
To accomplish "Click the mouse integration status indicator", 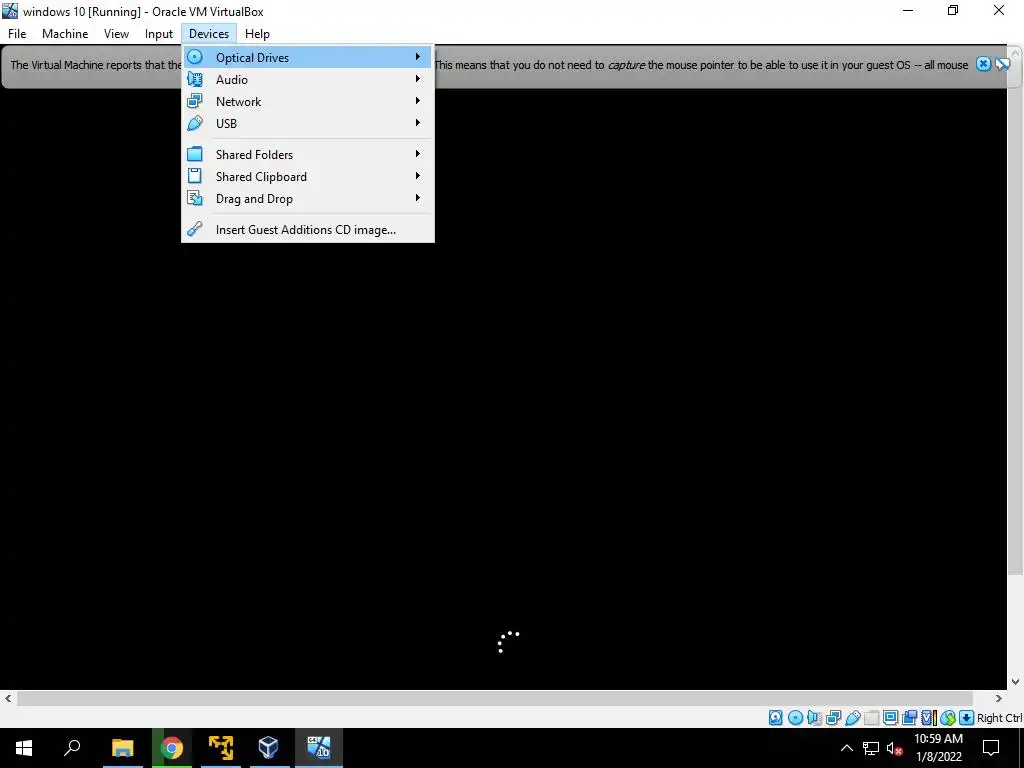I will click(x=948, y=718).
